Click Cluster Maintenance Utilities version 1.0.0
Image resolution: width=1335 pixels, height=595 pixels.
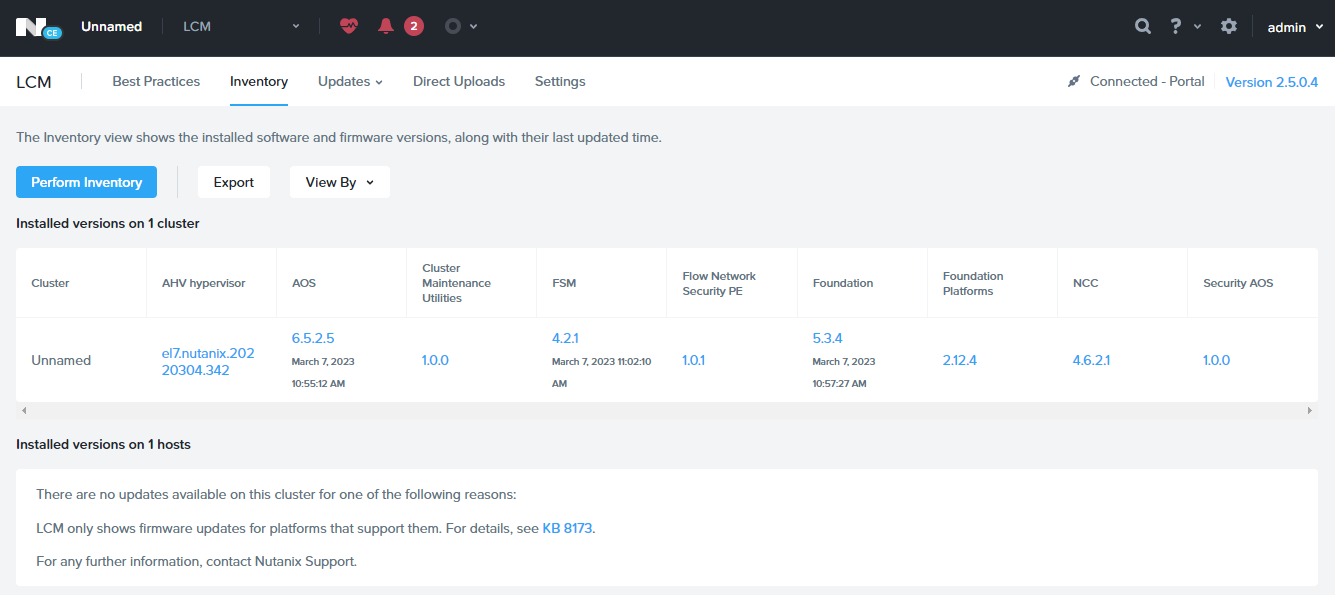pos(435,360)
